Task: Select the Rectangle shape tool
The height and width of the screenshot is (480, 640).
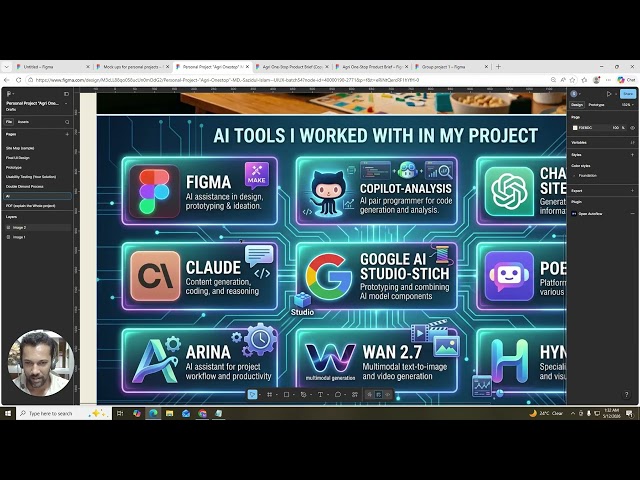Action: [x=286, y=395]
